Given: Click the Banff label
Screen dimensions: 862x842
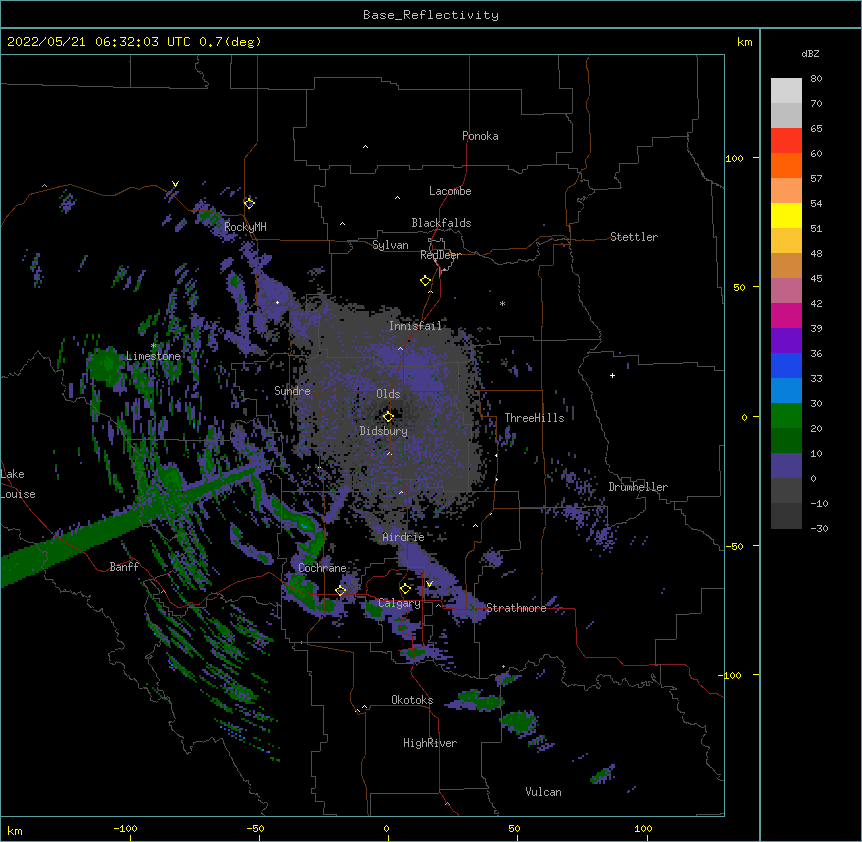Looking at the screenshot, I should [124, 567].
